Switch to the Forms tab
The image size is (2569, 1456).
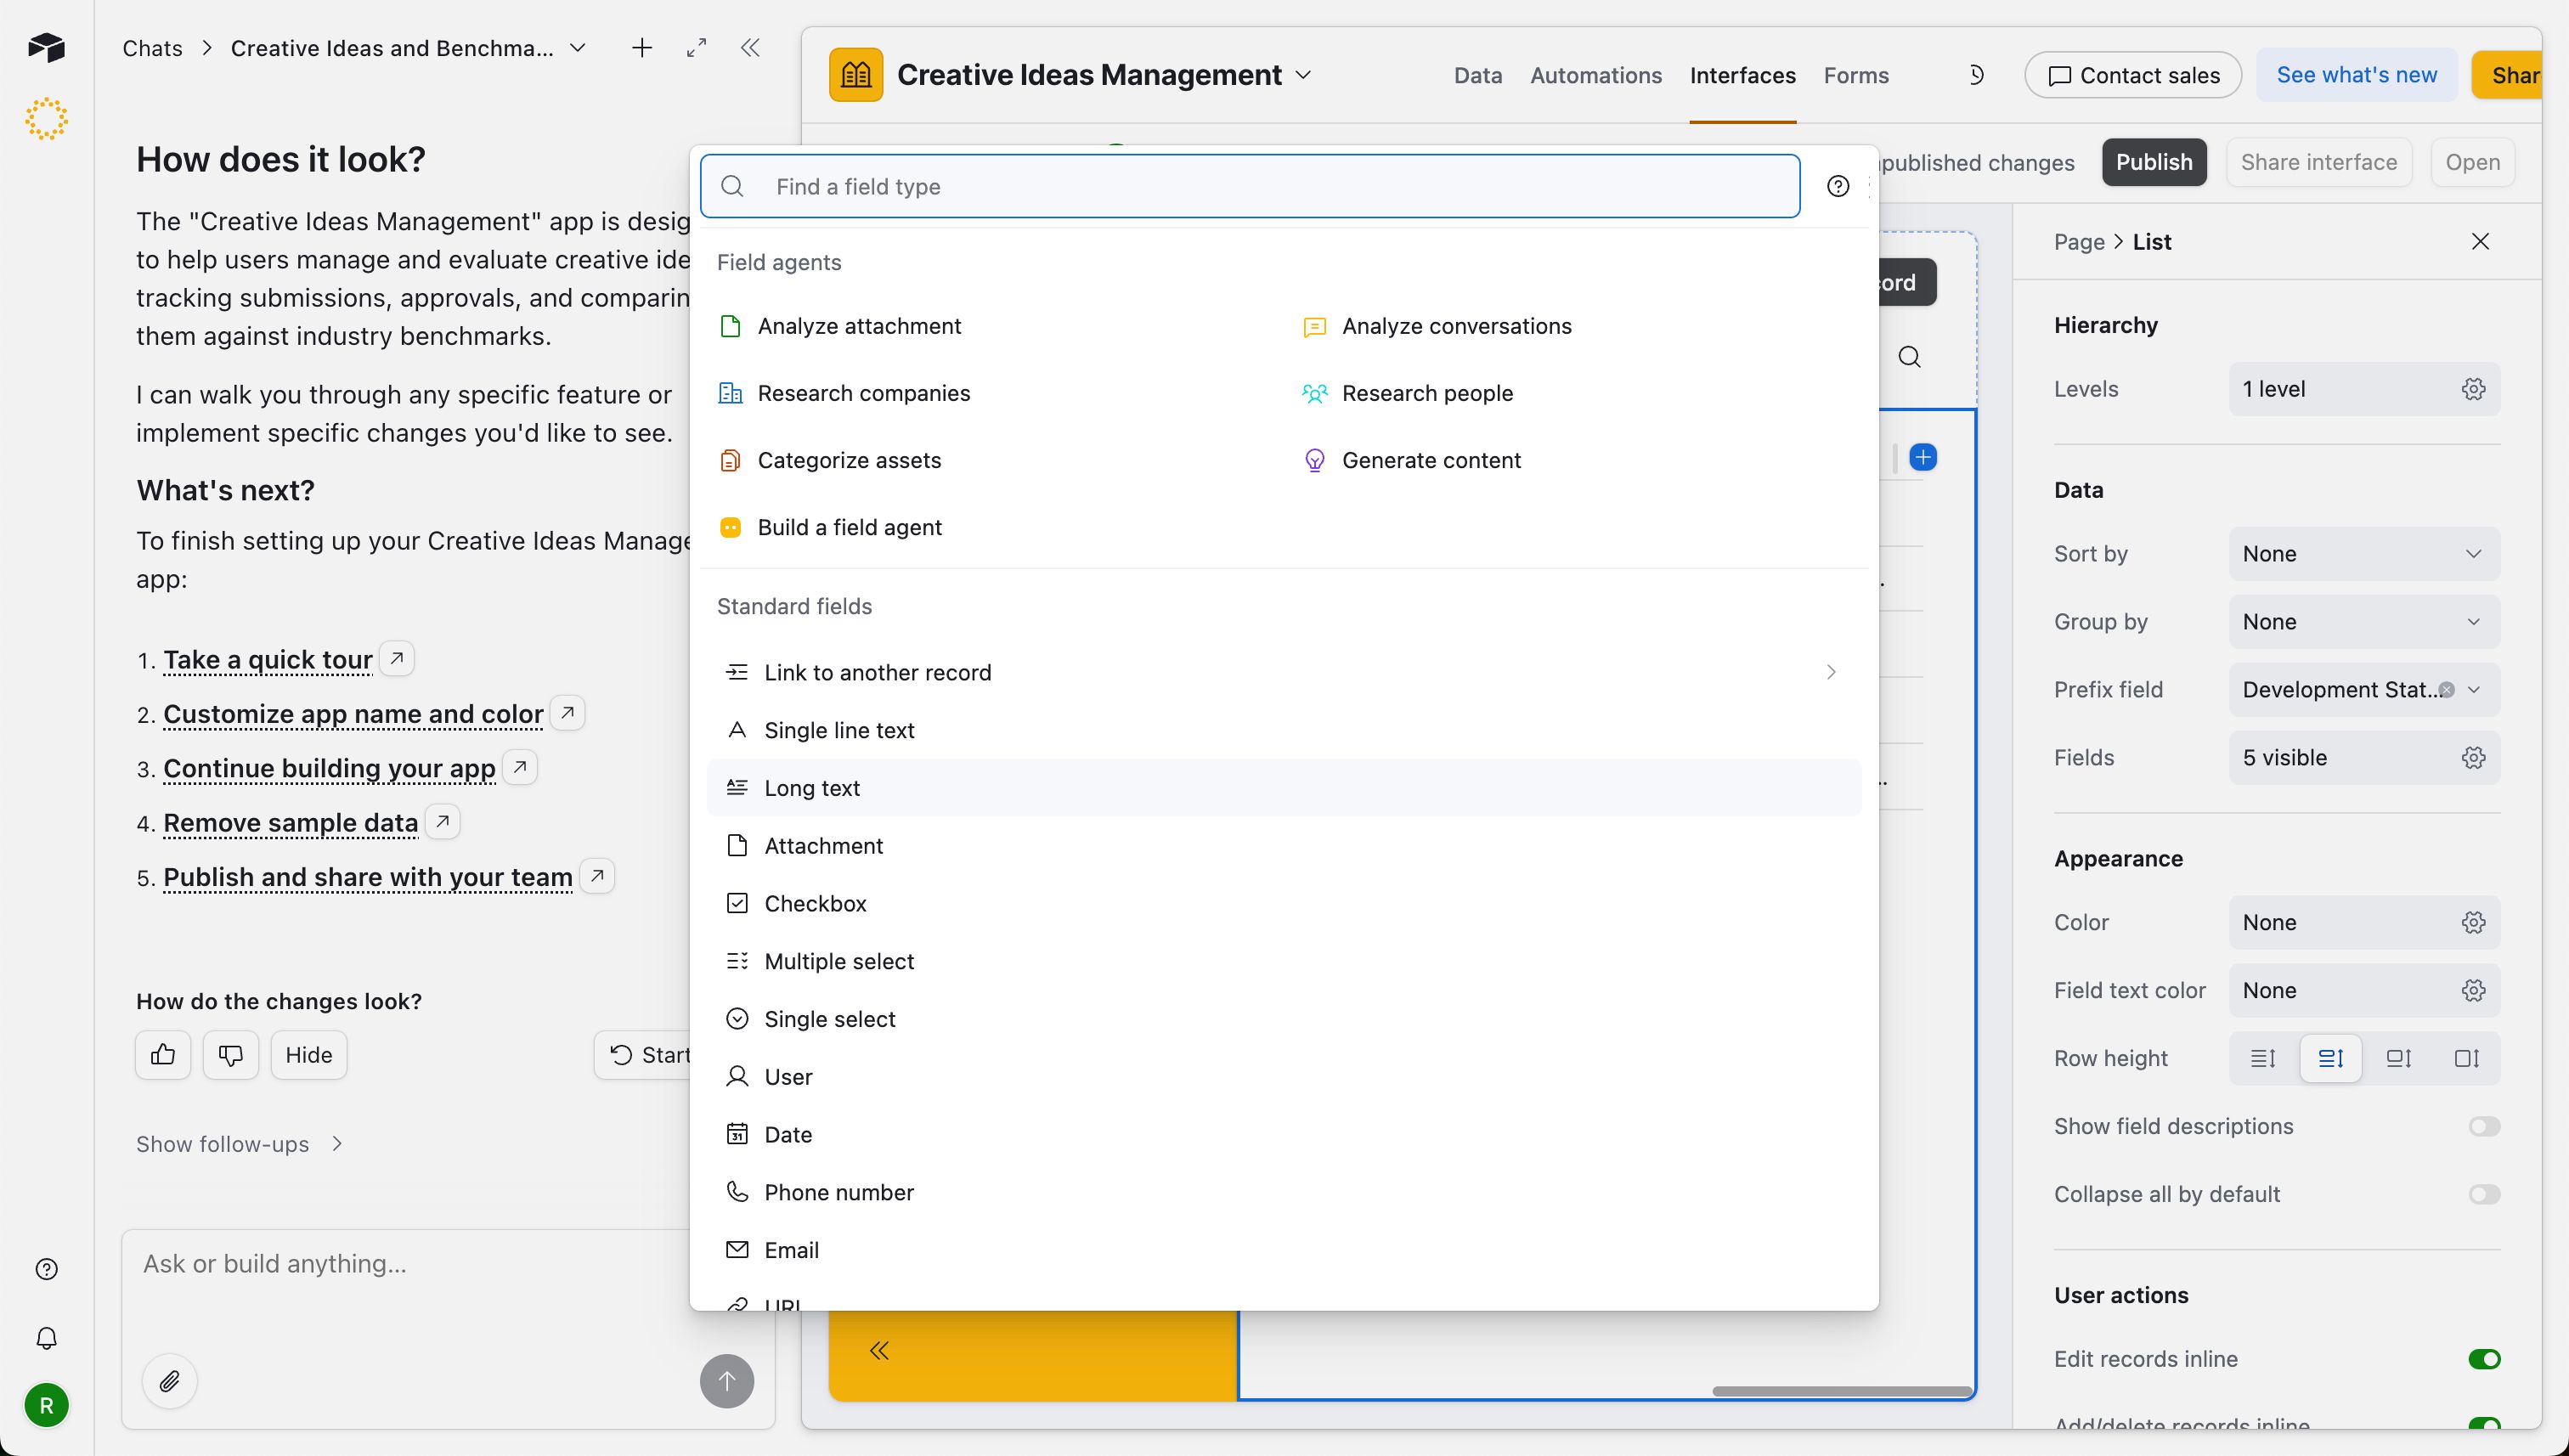coord(1856,75)
